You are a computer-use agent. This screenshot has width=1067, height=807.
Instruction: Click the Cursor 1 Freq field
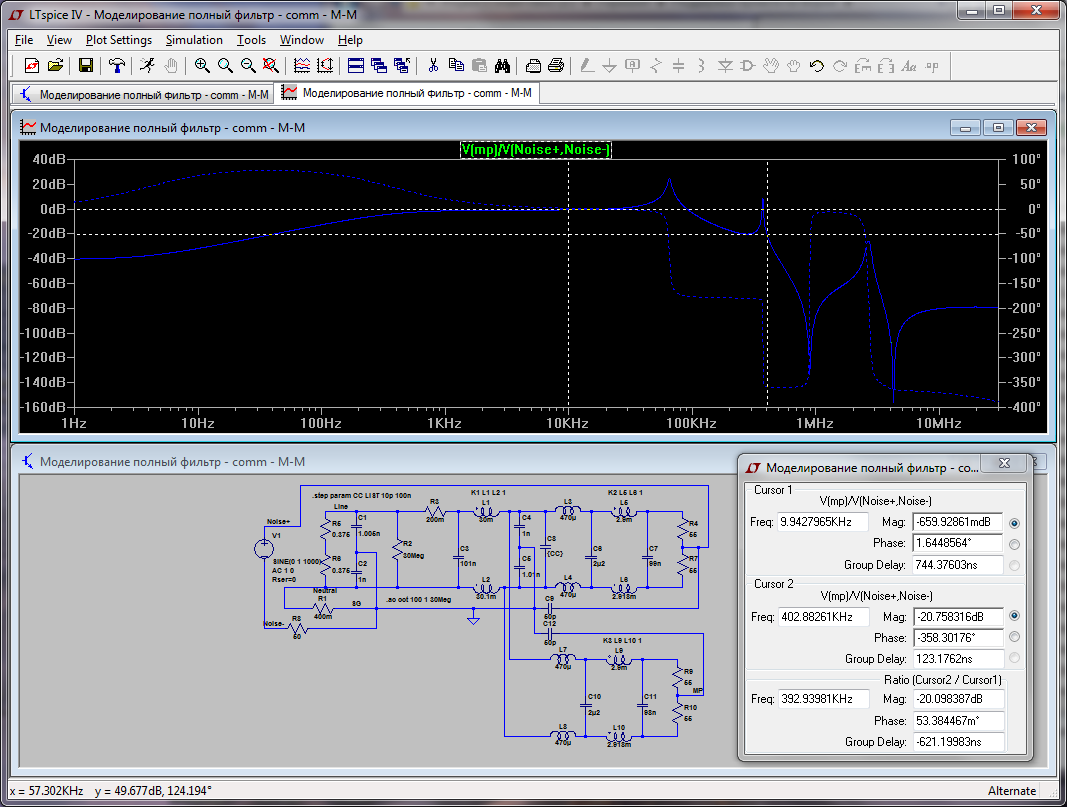click(824, 523)
